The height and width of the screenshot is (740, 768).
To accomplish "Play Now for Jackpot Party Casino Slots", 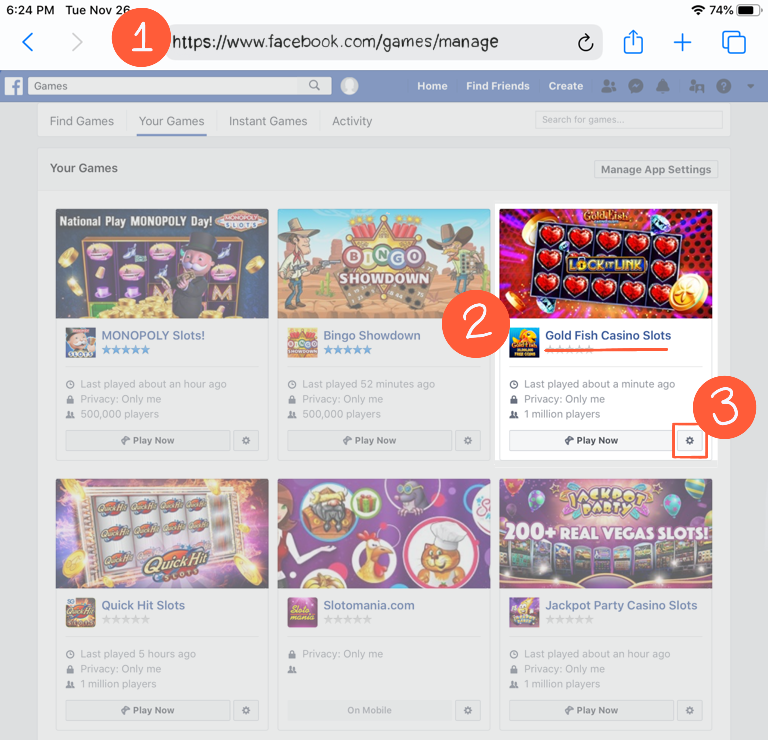I will tap(592, 710).
